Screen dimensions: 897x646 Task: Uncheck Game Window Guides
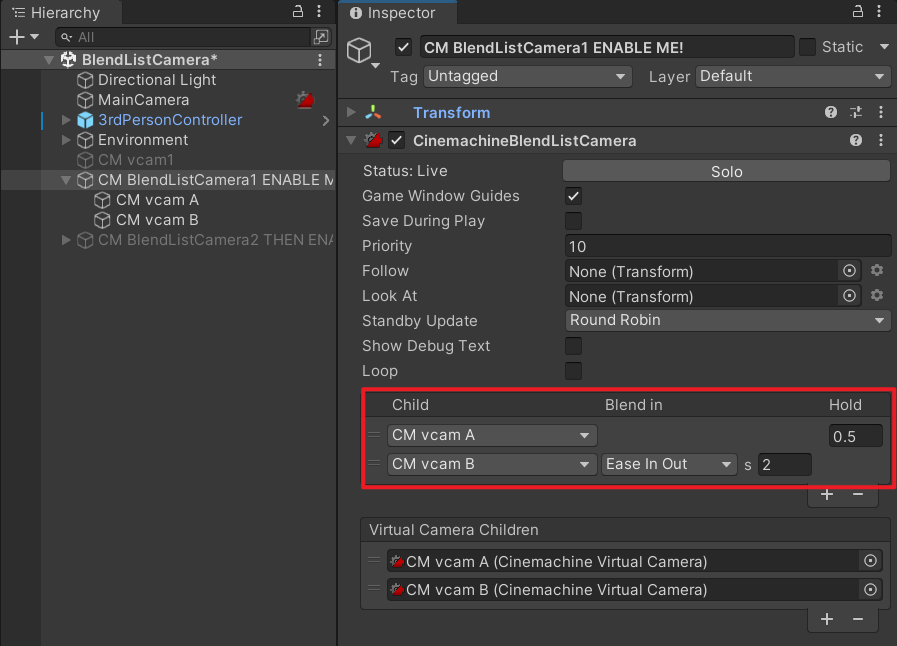[573, 196]
